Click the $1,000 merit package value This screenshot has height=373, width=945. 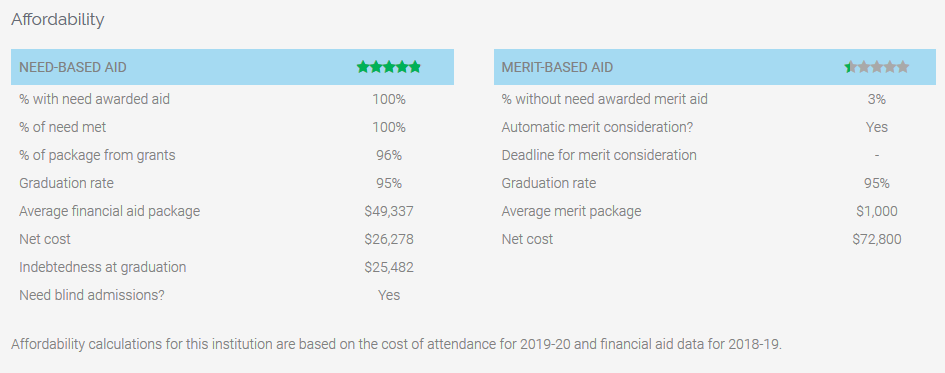[x=877, y=212]
